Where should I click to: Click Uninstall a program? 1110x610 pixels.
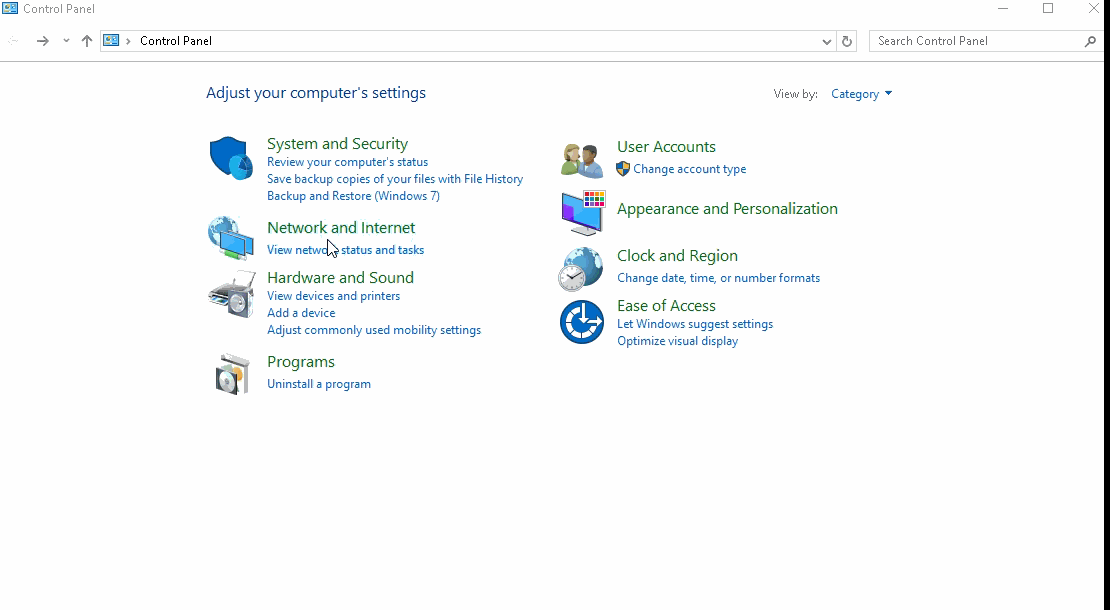click(x=319, y=384)
